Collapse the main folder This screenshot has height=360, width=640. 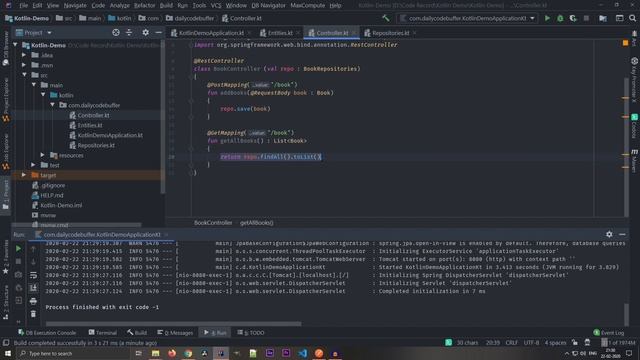tap(34, 85)
